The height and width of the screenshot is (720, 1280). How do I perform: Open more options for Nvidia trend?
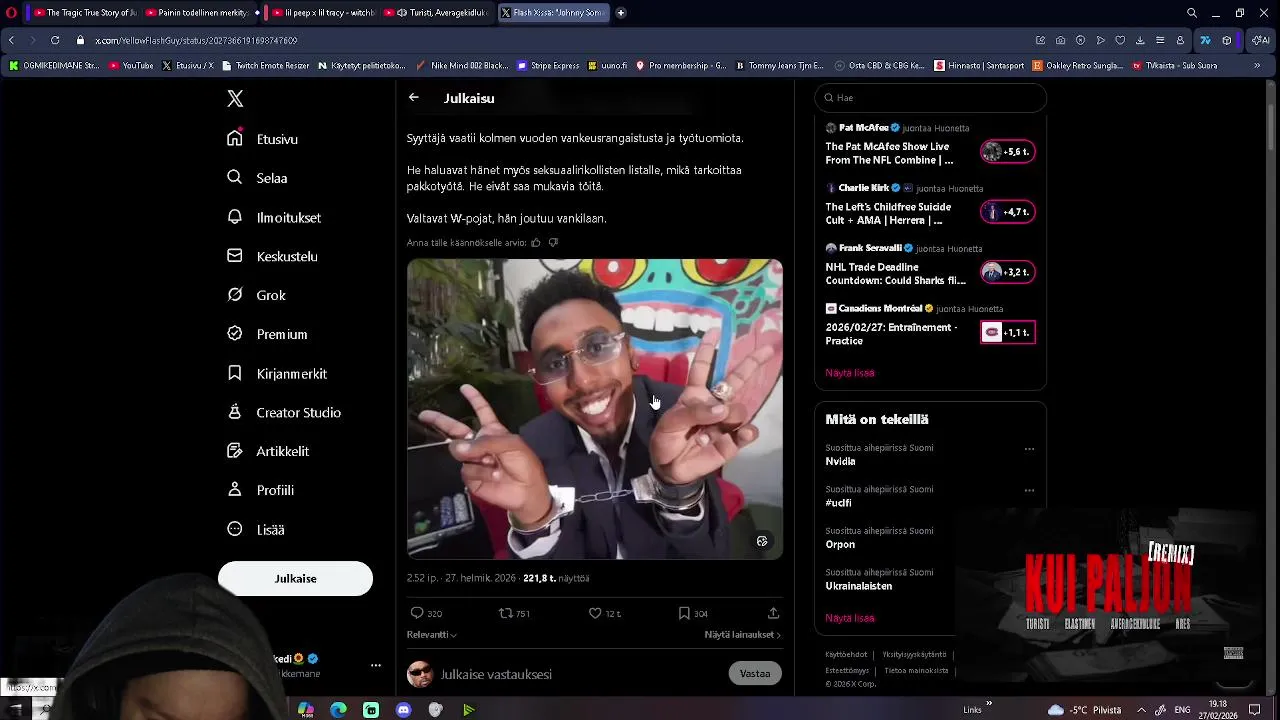point(1029,449)
